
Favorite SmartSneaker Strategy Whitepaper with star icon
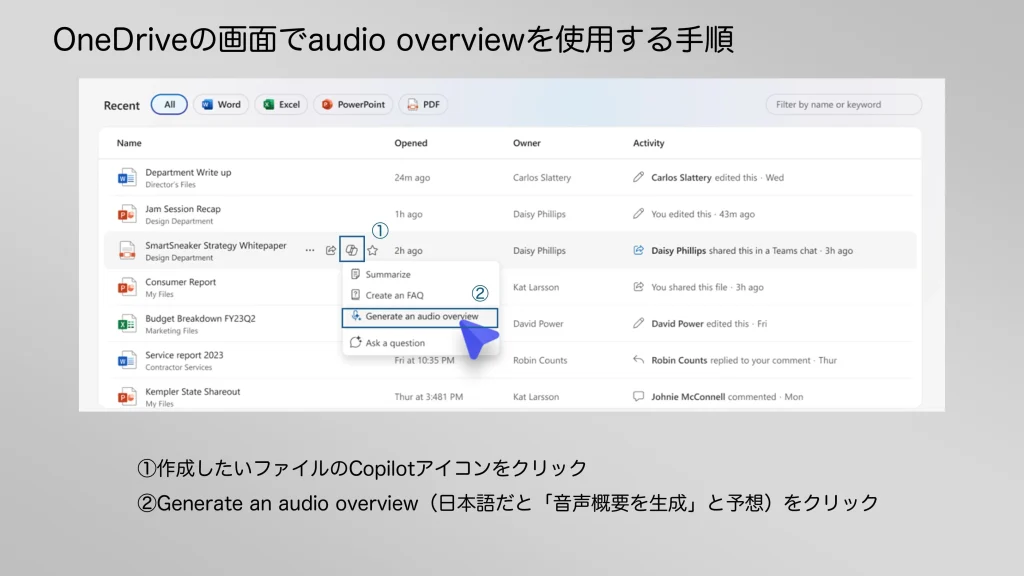click(372, 250)
